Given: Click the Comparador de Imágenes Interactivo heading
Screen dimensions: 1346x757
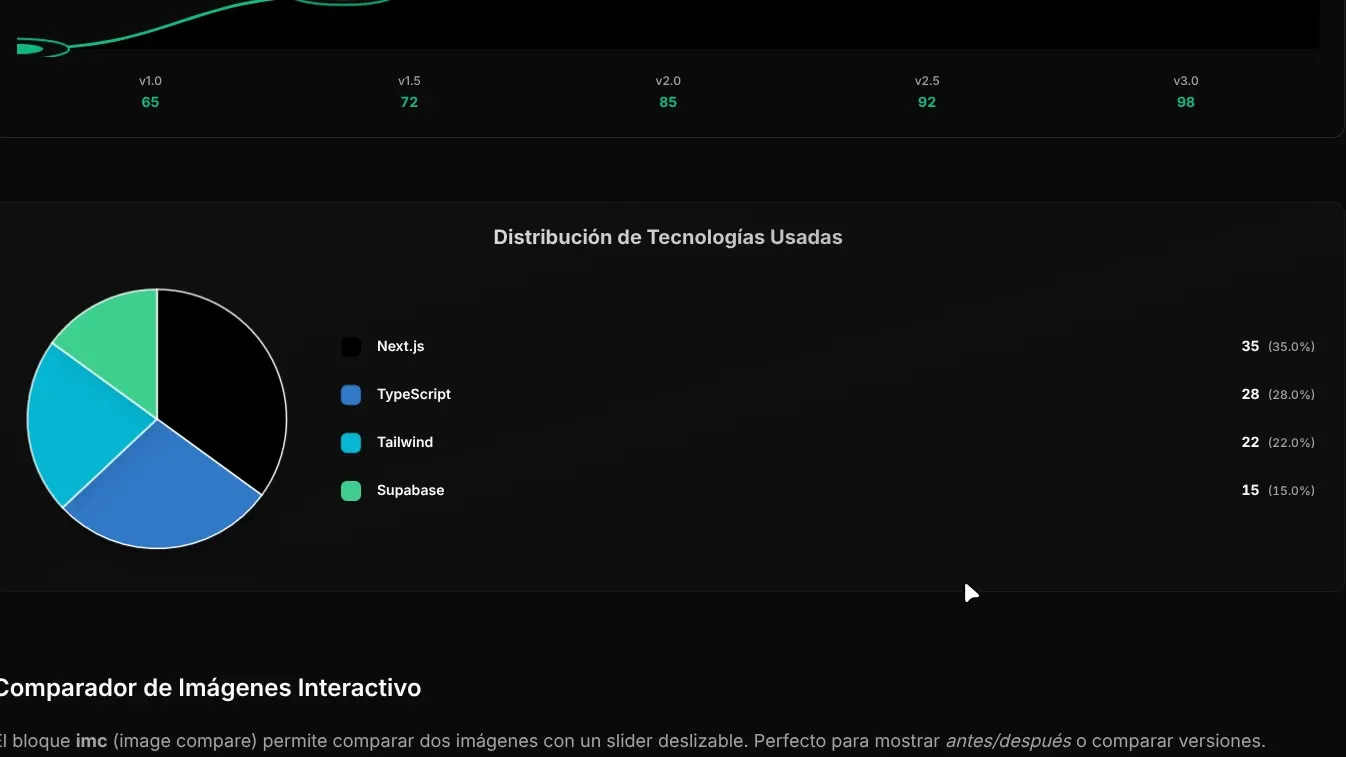Looking at the screenshot, I should [209, 688].
